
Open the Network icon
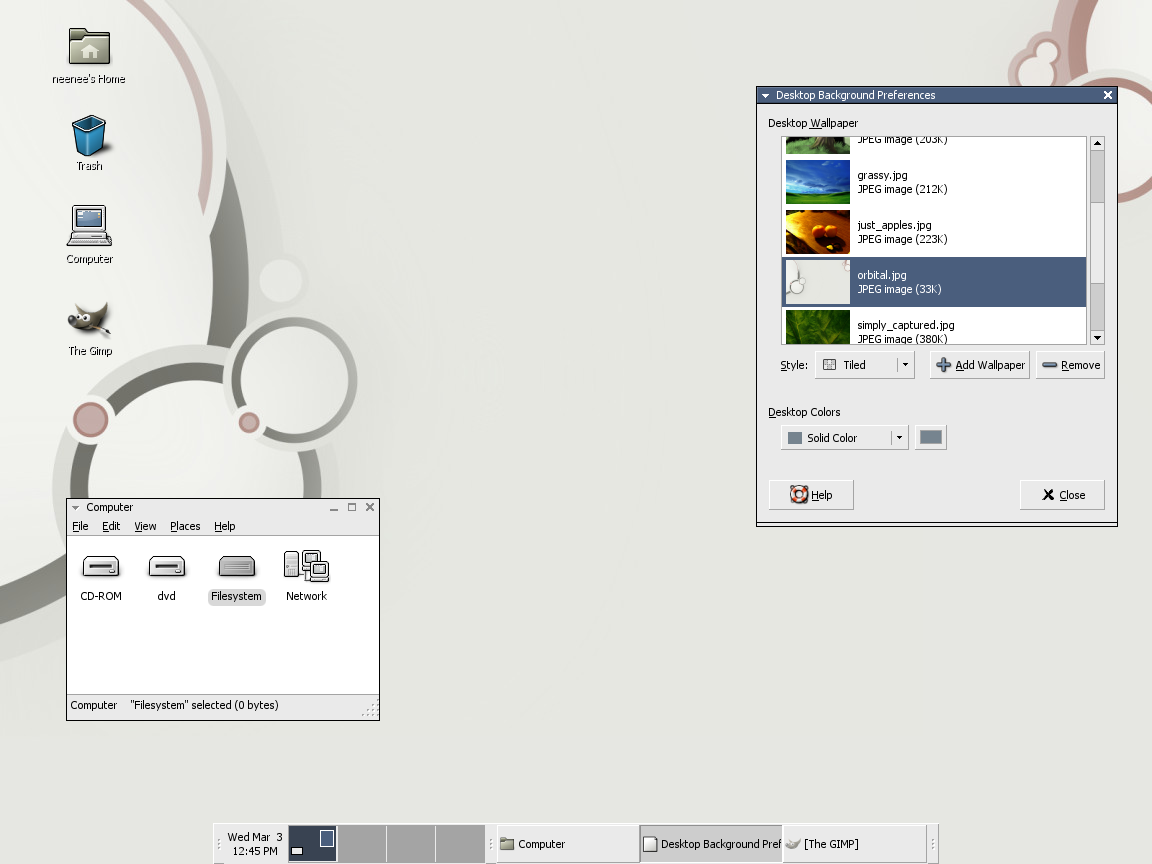point(306,567)
